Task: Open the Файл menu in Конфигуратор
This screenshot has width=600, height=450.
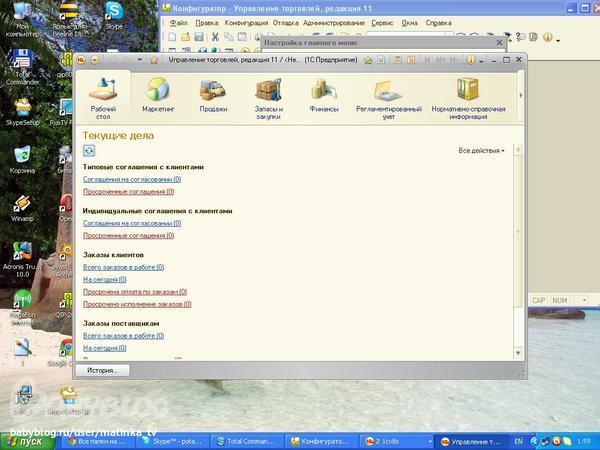Action: pos(179,22)
